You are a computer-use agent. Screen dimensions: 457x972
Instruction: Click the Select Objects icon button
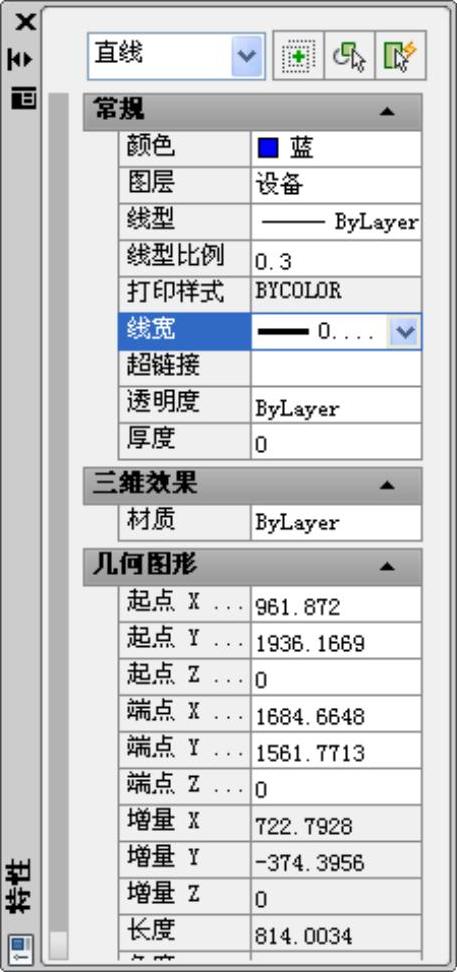[350, 55]
